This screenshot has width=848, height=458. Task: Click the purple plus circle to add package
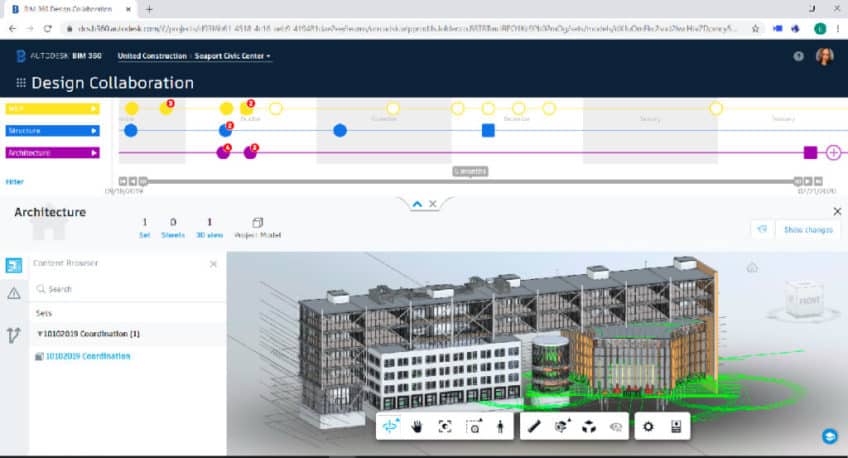(x=833, y=152)
